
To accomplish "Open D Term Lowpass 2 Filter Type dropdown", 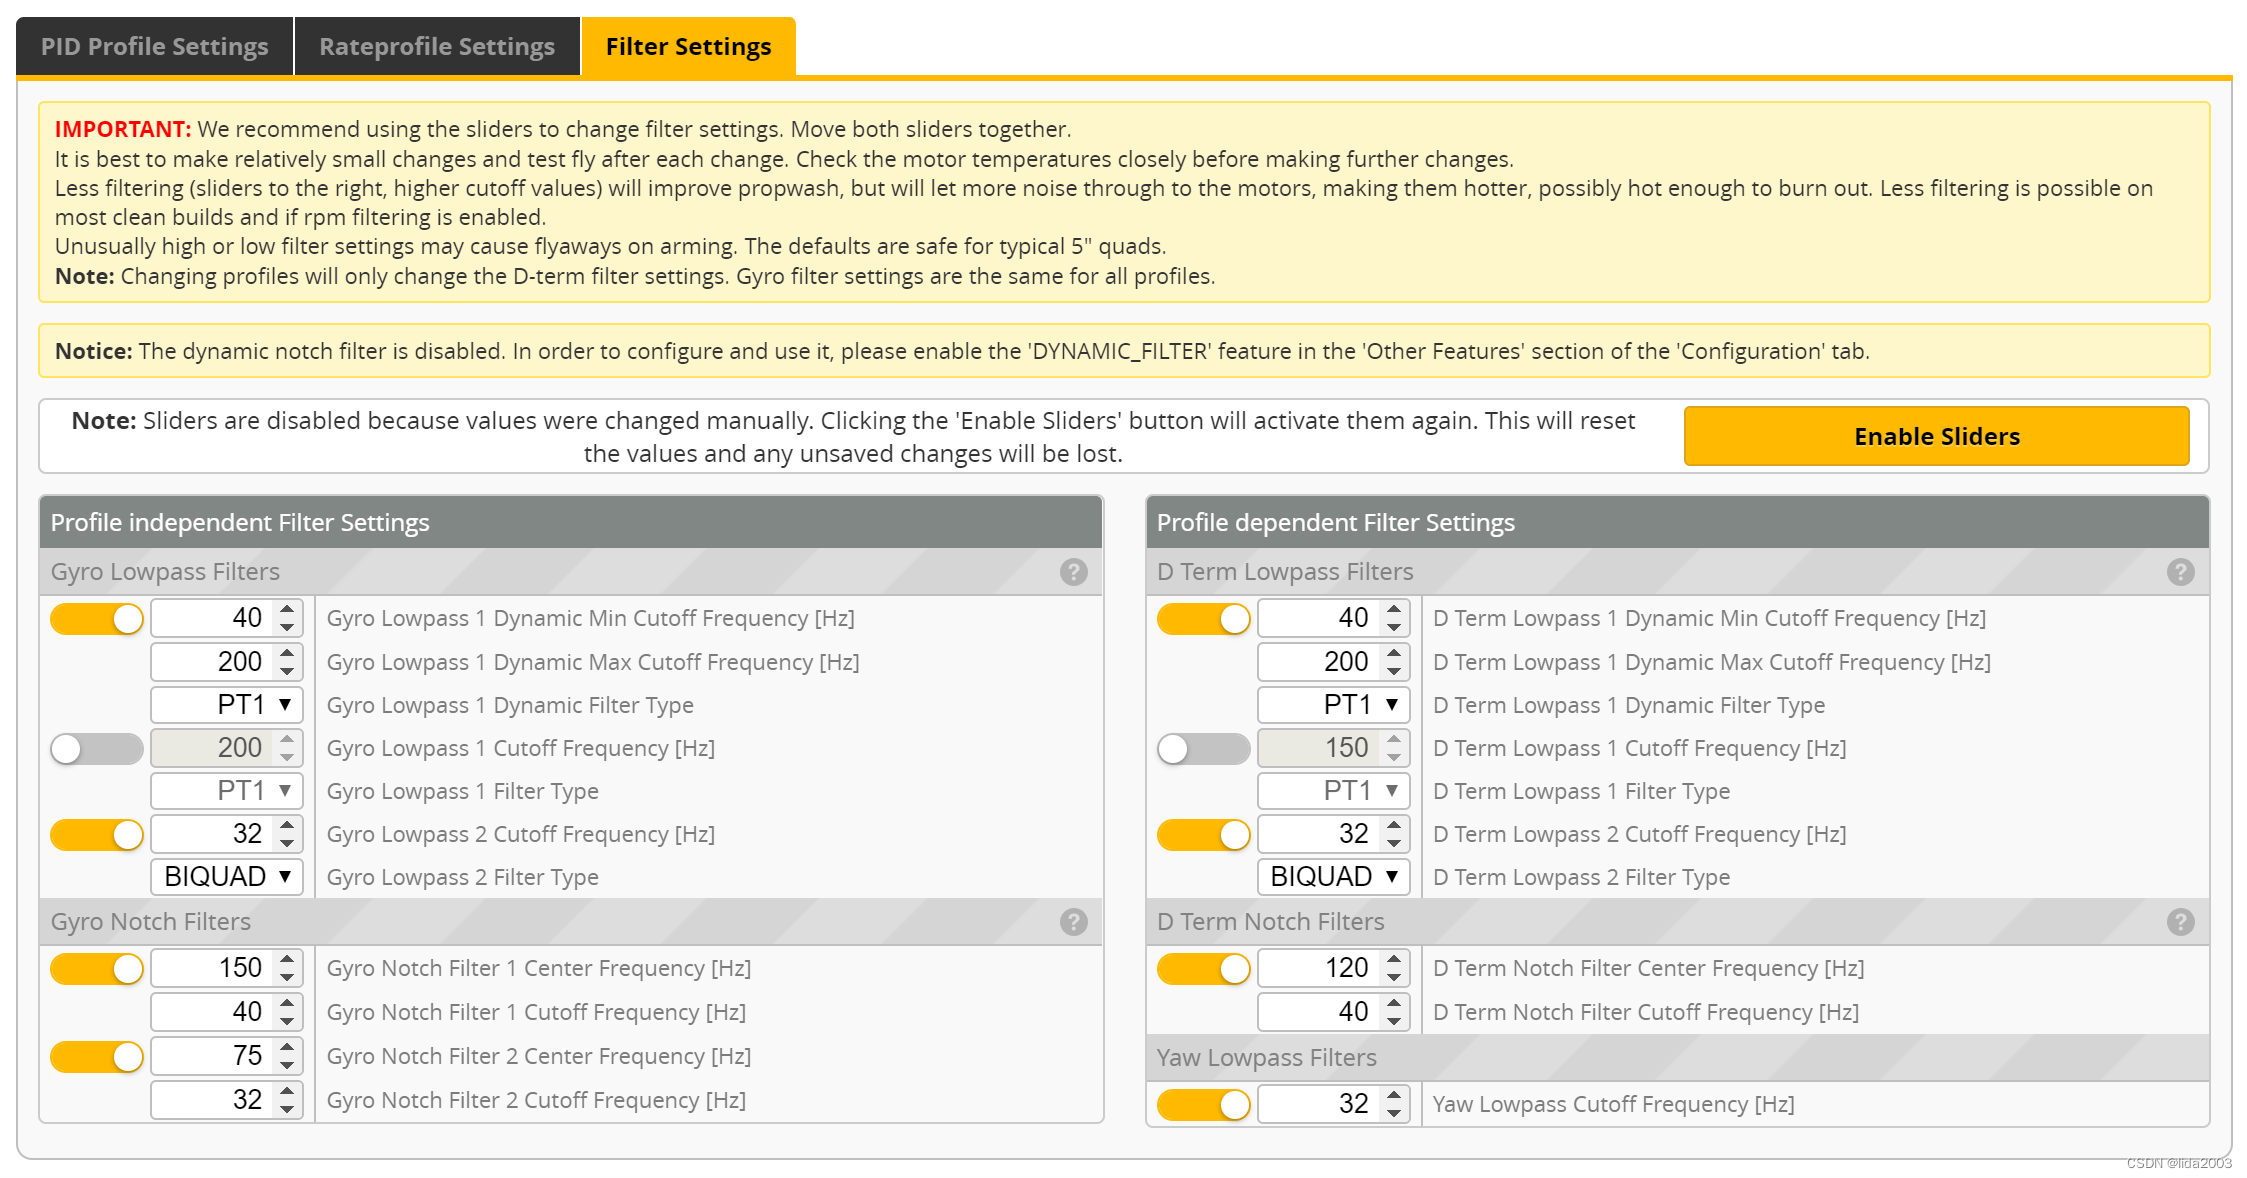I will pos(1333,877).
